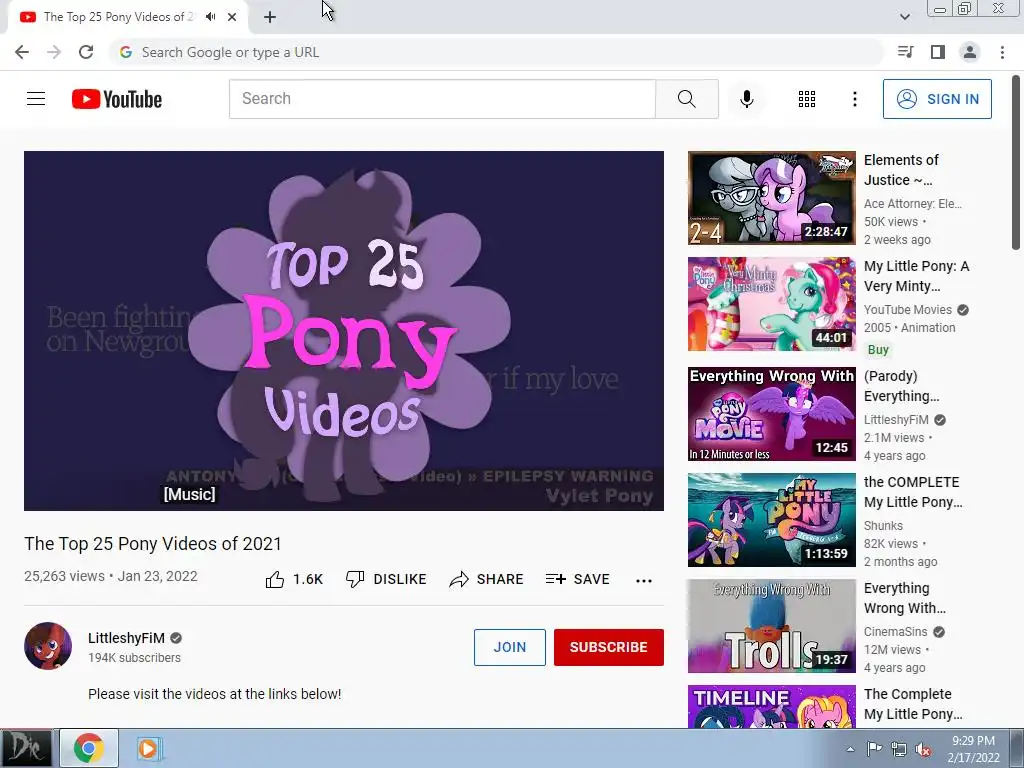
Task: Open the 'Elements of Justice' video title
Action: coord(901,170)
